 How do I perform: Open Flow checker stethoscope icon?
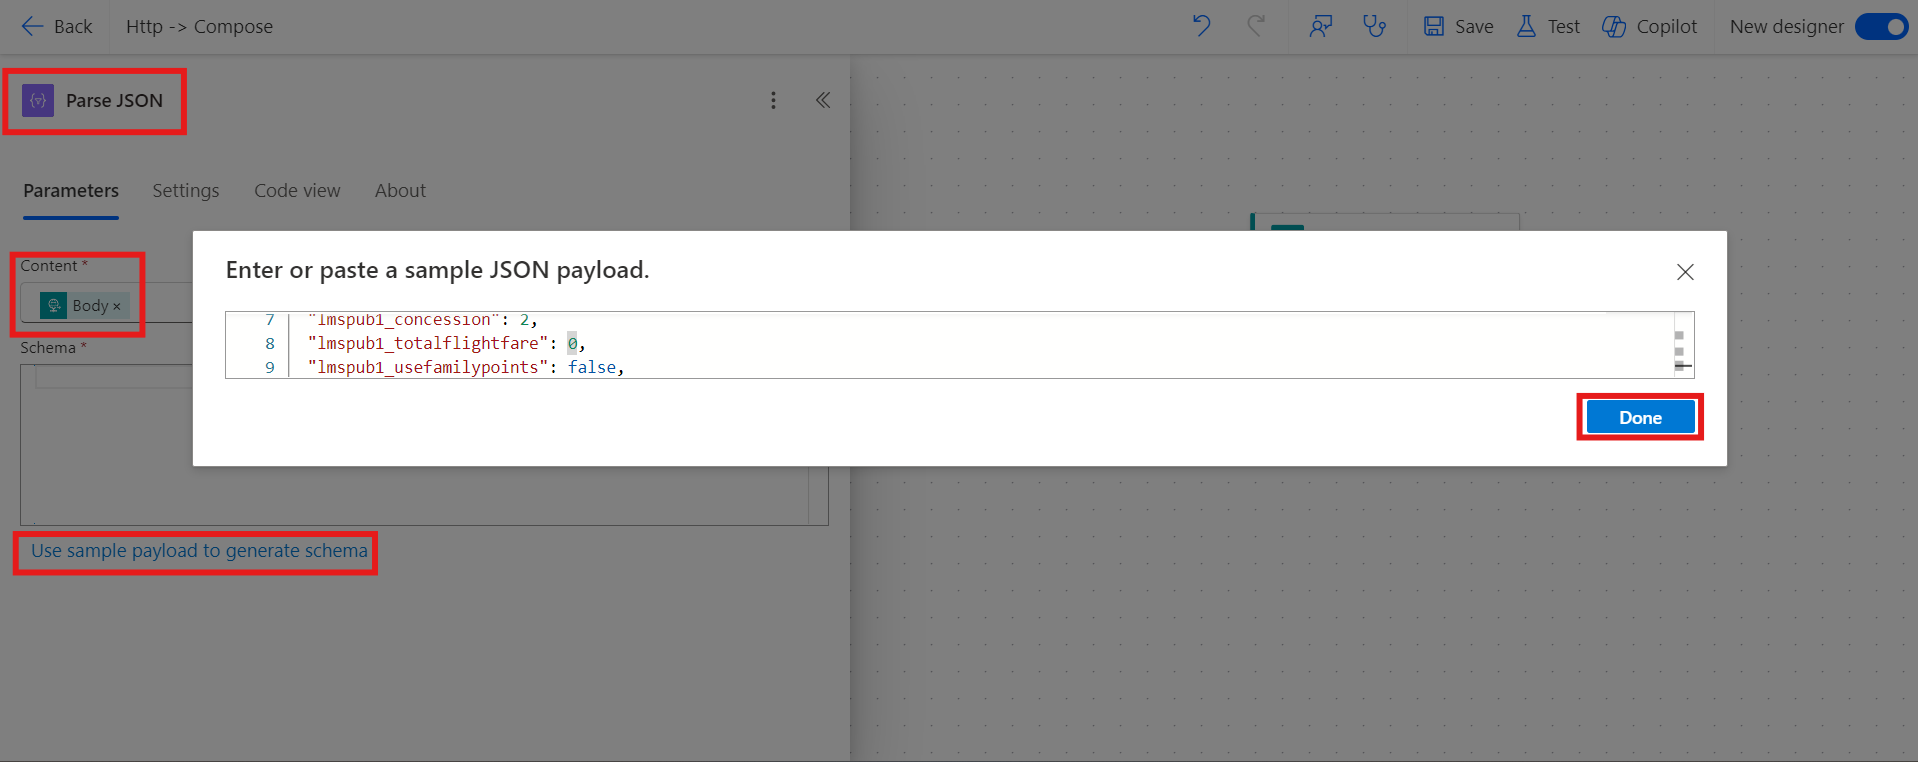[x=1374, y=26]
